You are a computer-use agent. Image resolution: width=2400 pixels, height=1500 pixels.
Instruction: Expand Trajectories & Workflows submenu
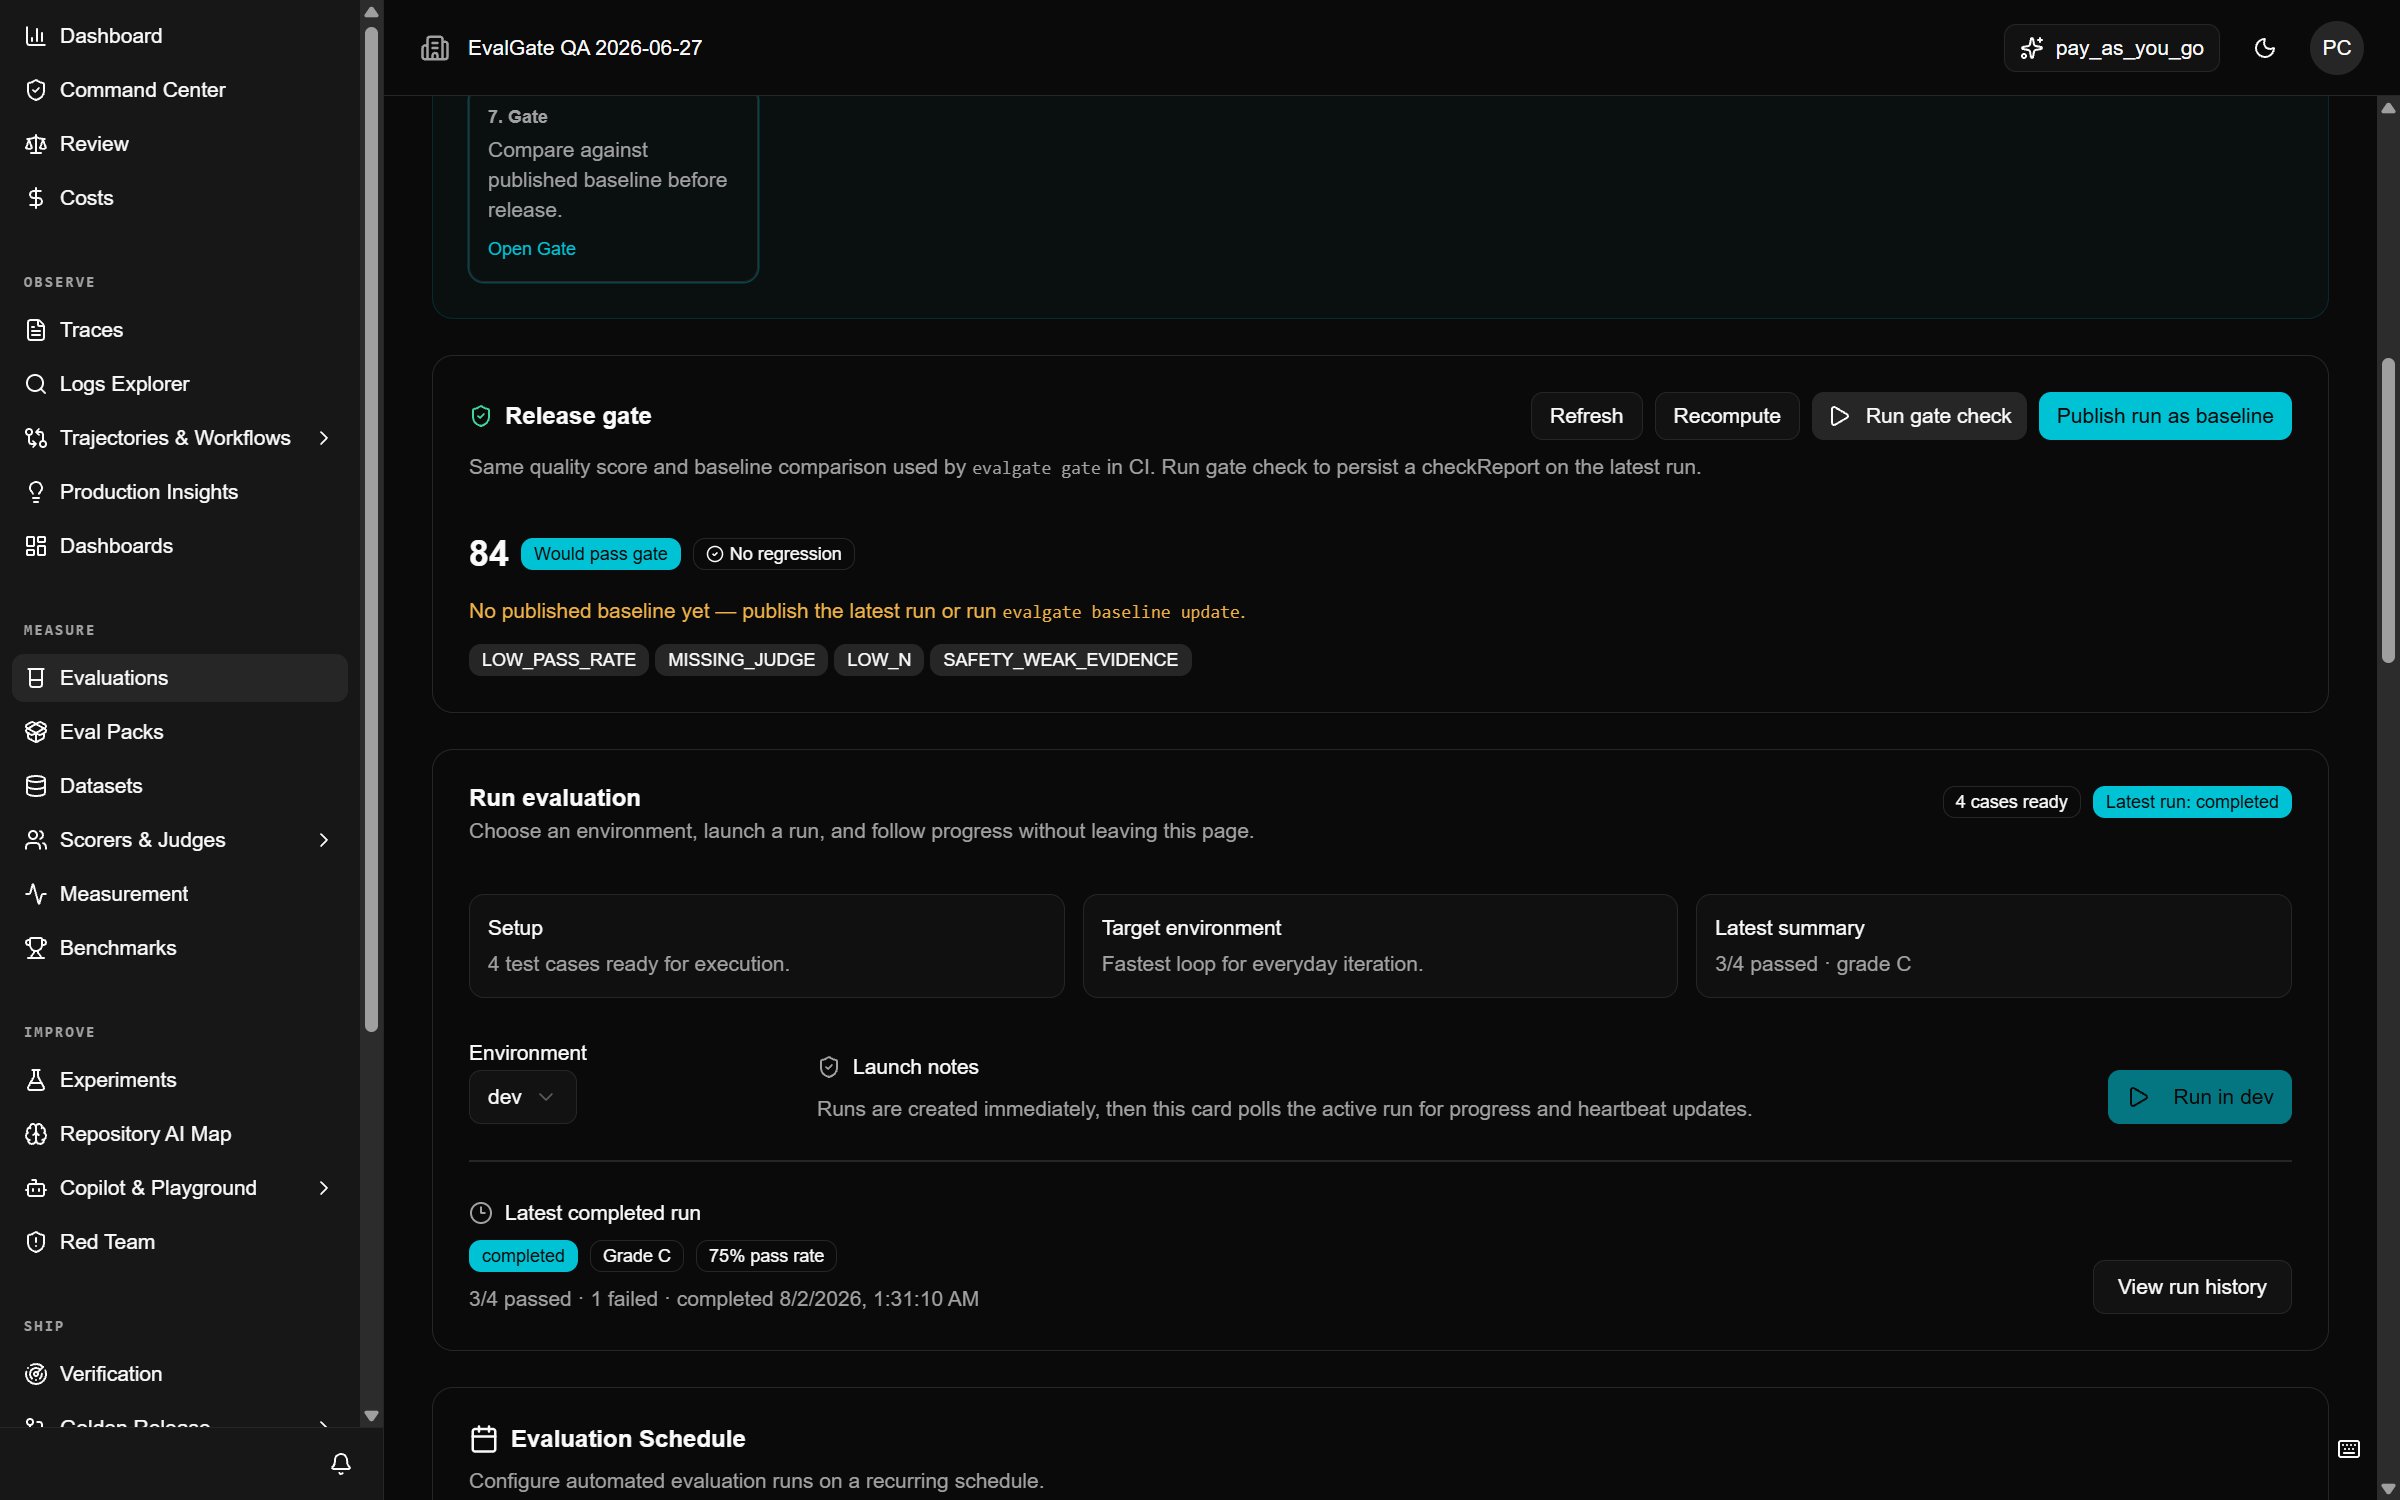coord(323,438)
